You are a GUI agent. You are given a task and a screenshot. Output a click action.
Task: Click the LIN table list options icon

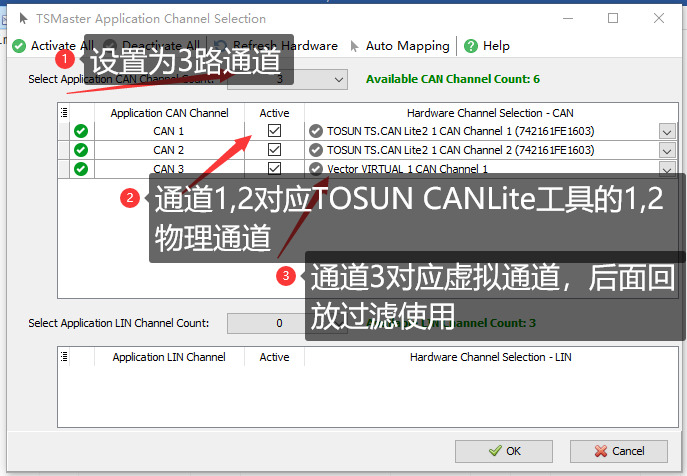64,357
